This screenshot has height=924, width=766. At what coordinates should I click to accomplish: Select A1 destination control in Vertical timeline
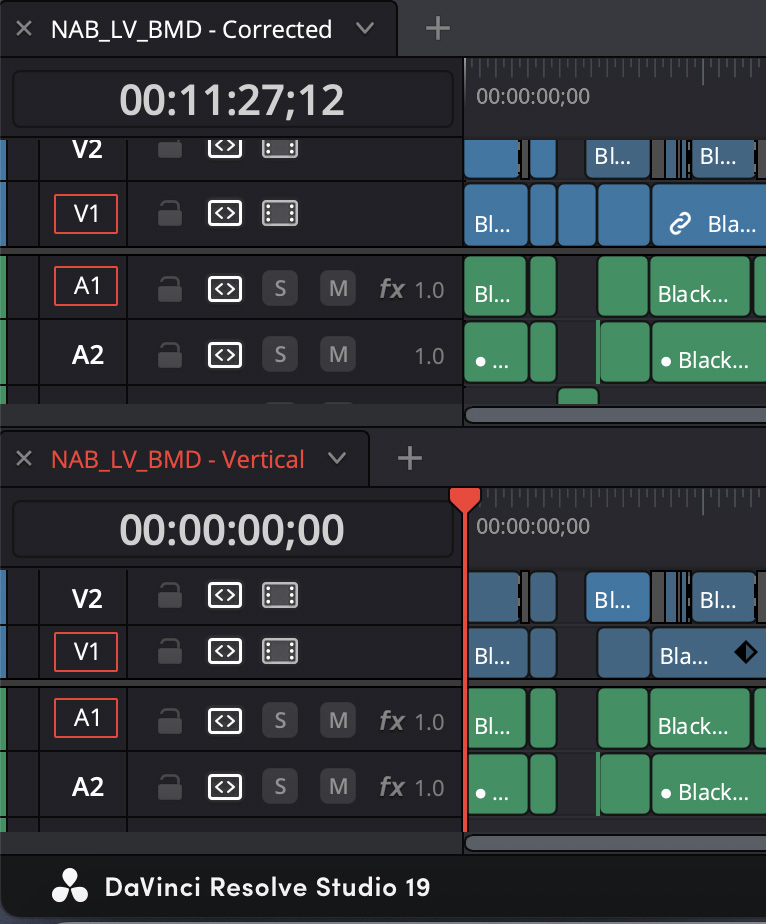click(x=86, y=718)
